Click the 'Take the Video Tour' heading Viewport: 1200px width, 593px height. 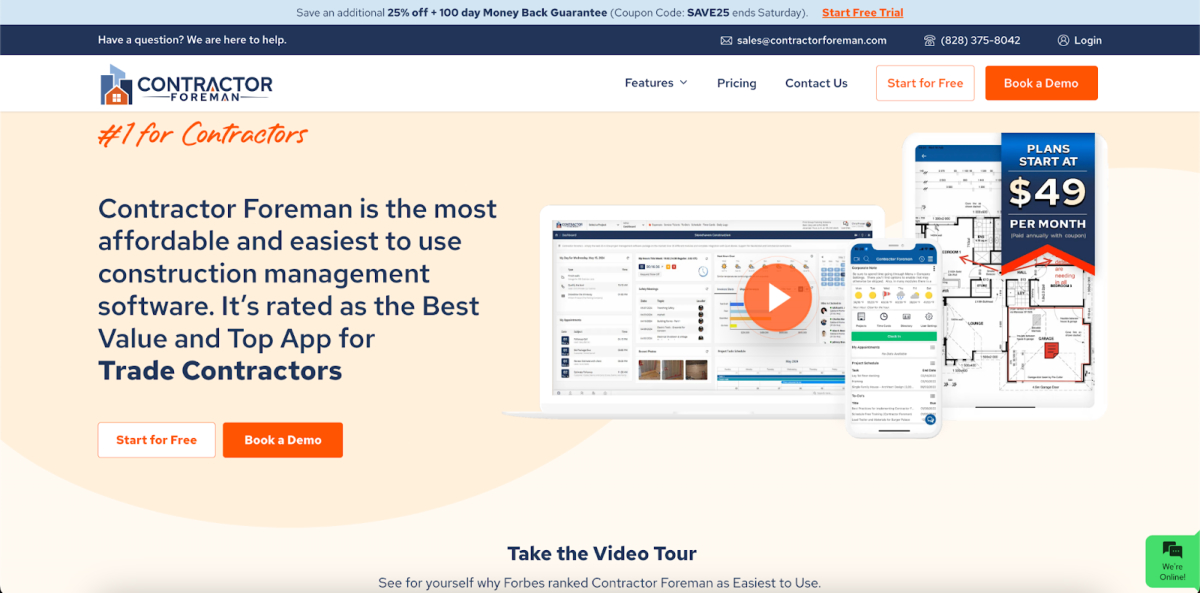(602, 553)
